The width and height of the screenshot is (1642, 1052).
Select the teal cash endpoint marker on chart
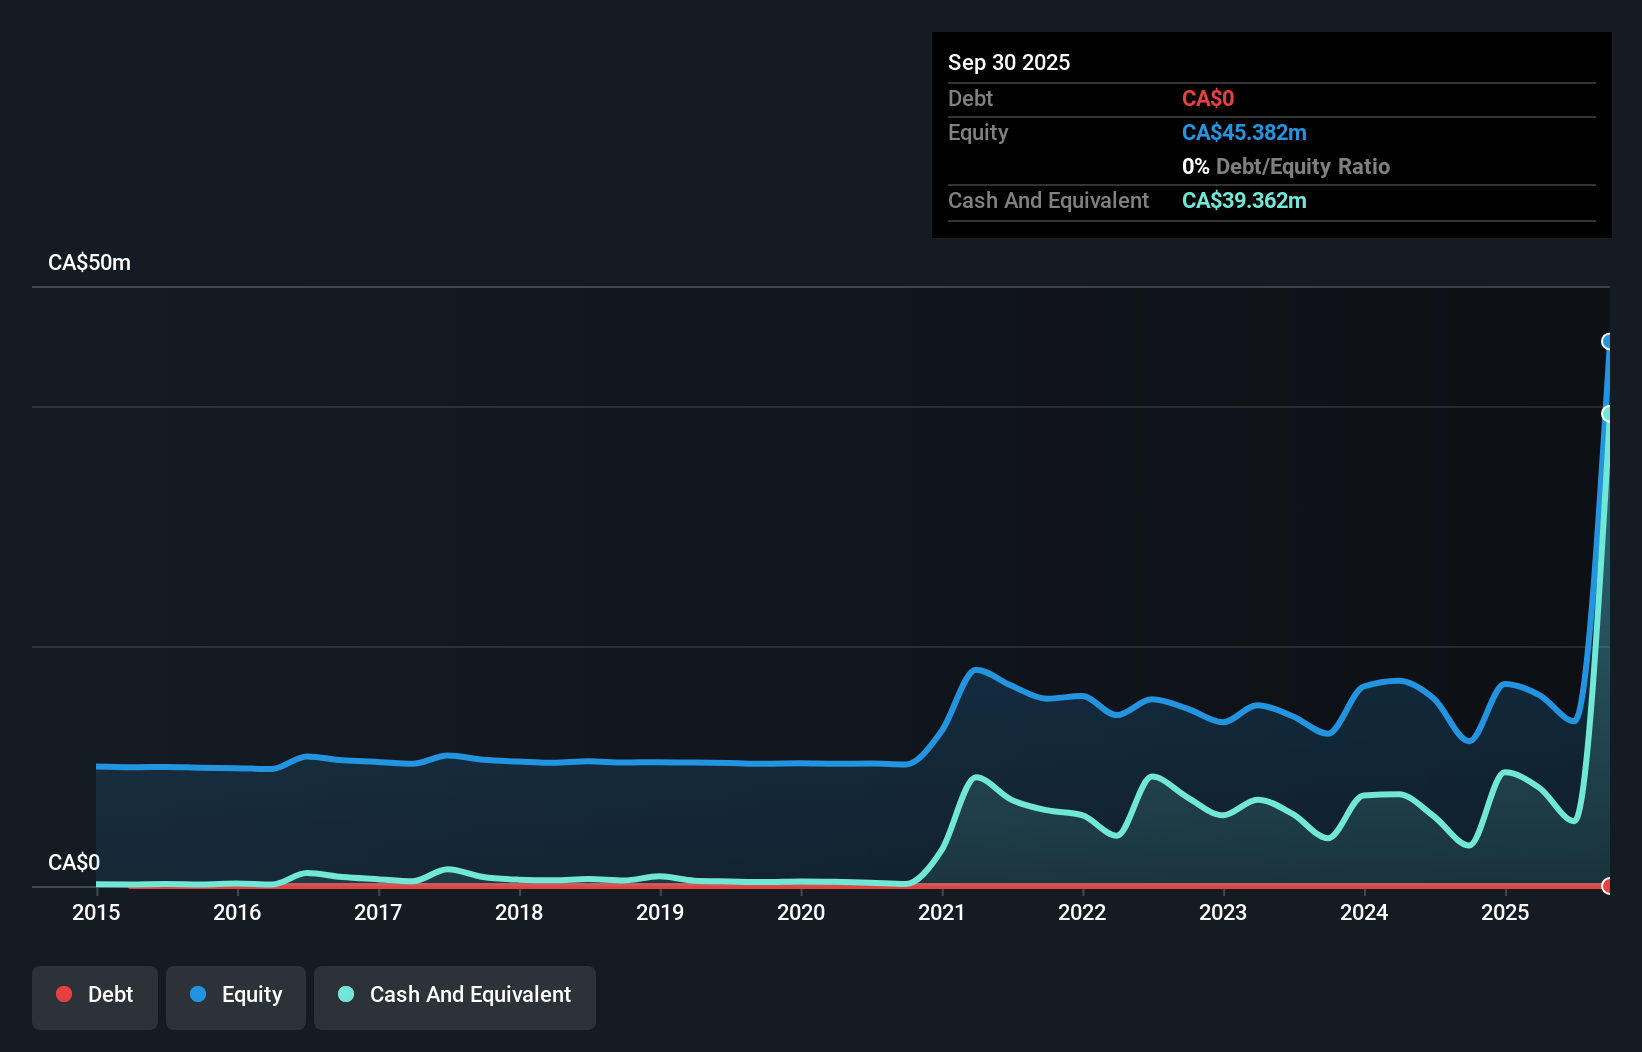click(x=1608, y=410)
